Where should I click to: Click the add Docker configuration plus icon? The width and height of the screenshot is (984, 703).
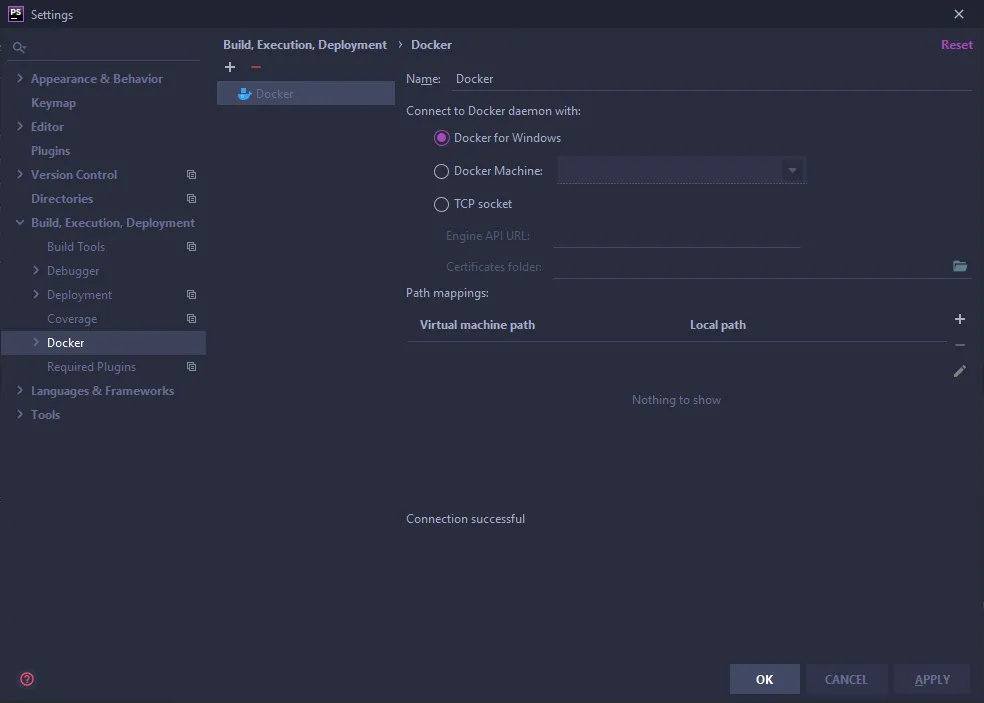pos(230,67)
